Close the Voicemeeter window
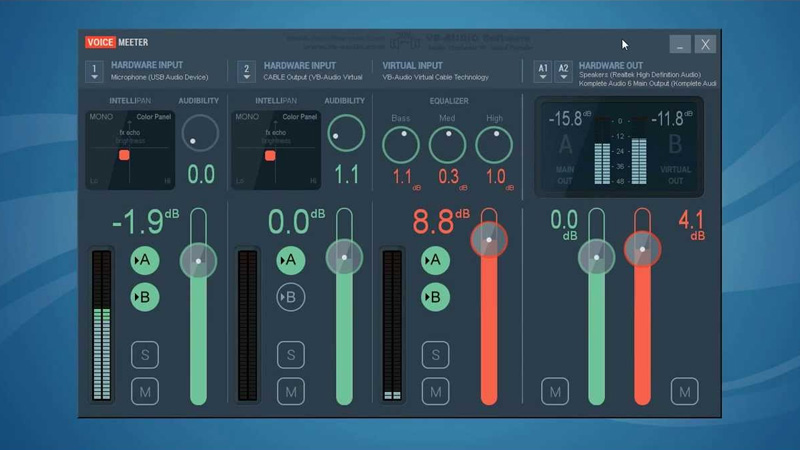The height and width of the screenshot is (450, 800). point(705,44)
